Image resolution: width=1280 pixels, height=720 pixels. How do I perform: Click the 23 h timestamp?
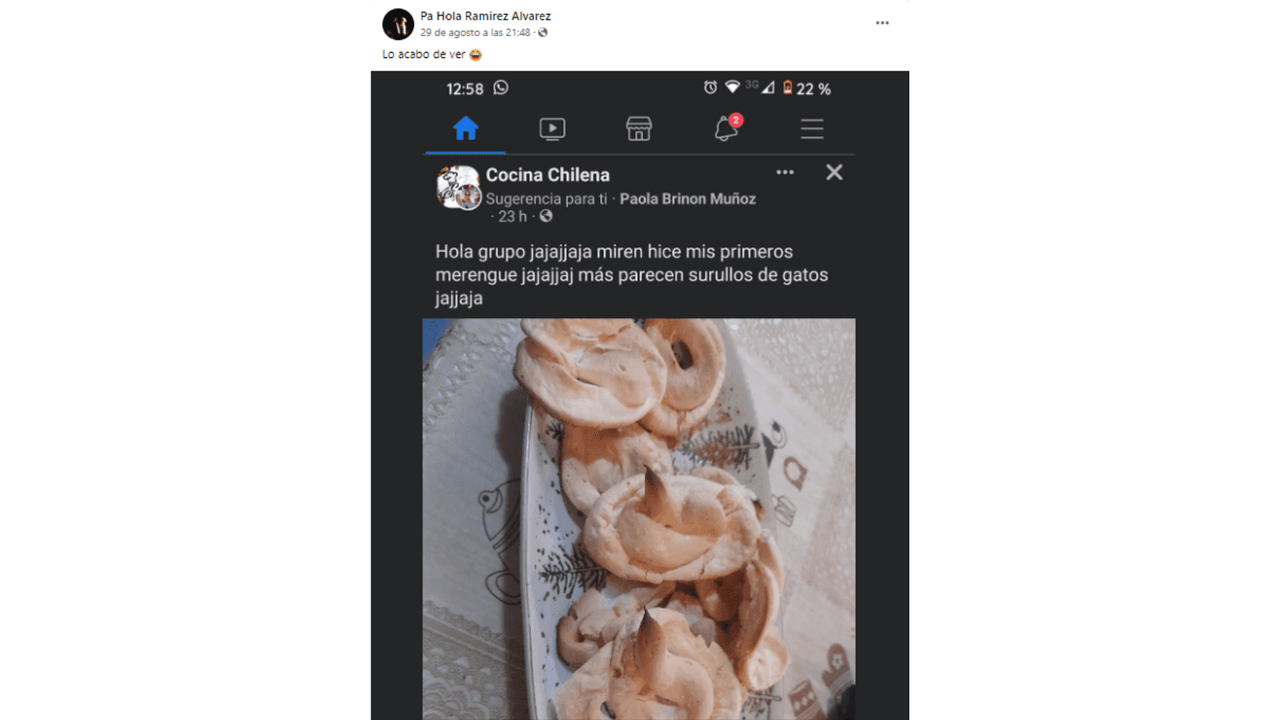click(515, 214)
